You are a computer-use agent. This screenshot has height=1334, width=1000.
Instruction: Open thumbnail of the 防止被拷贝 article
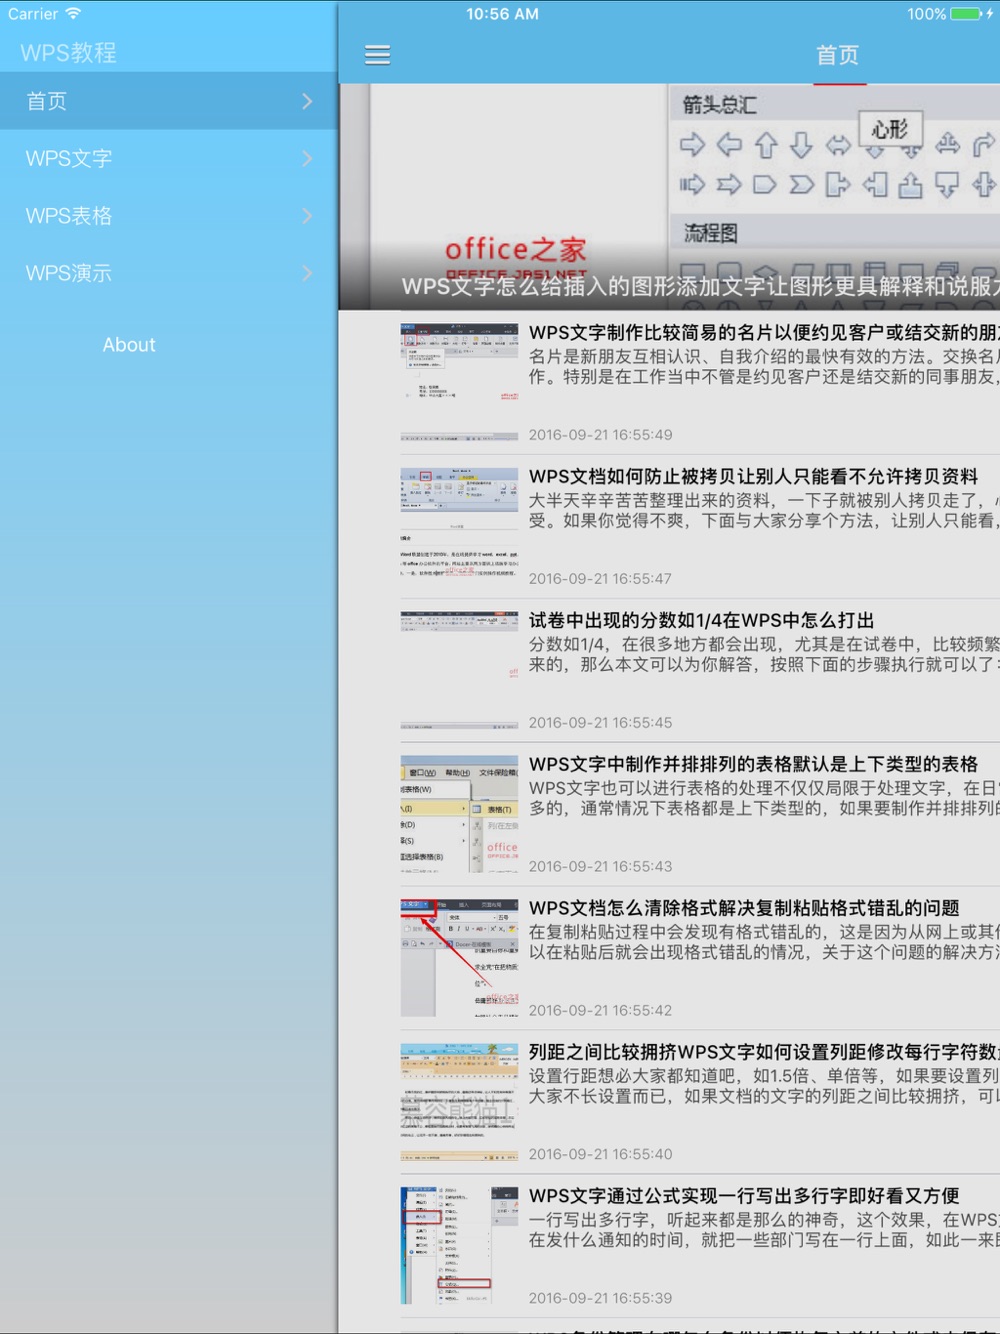click(x=459, y=526)
